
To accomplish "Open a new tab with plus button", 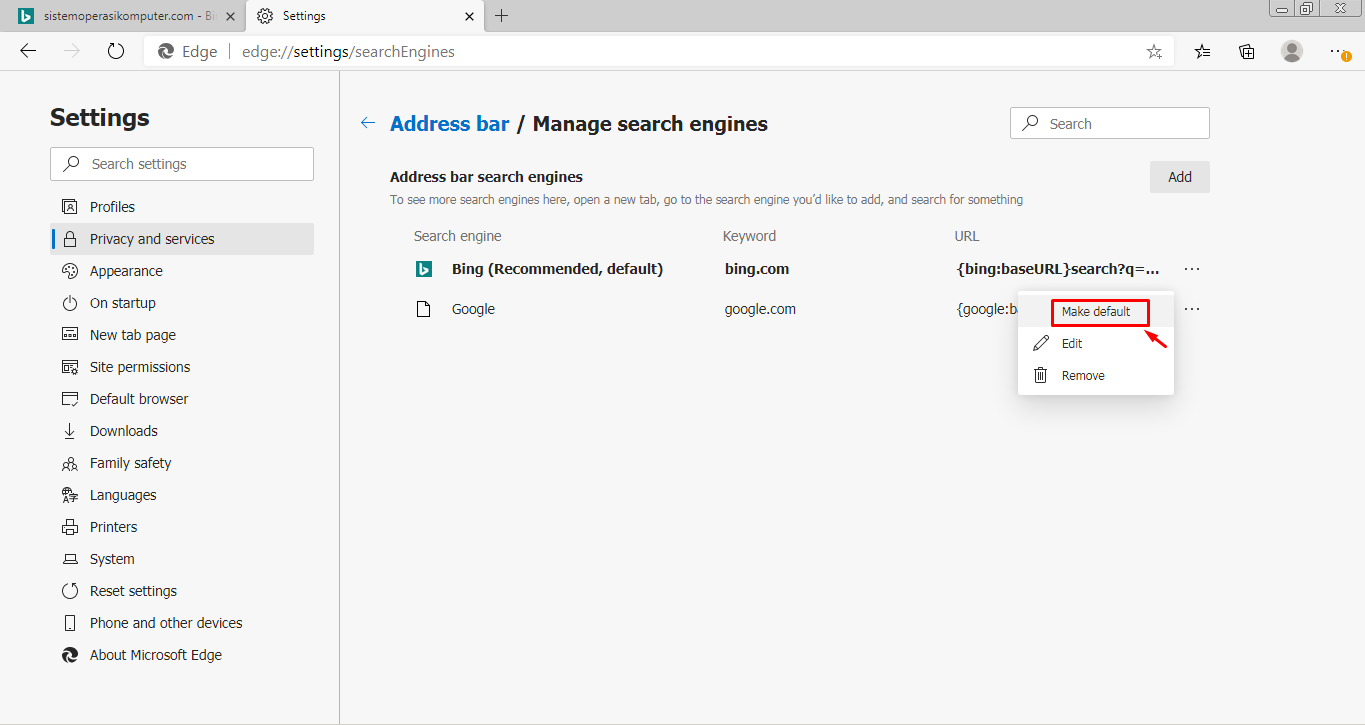I will pos(502,16).
